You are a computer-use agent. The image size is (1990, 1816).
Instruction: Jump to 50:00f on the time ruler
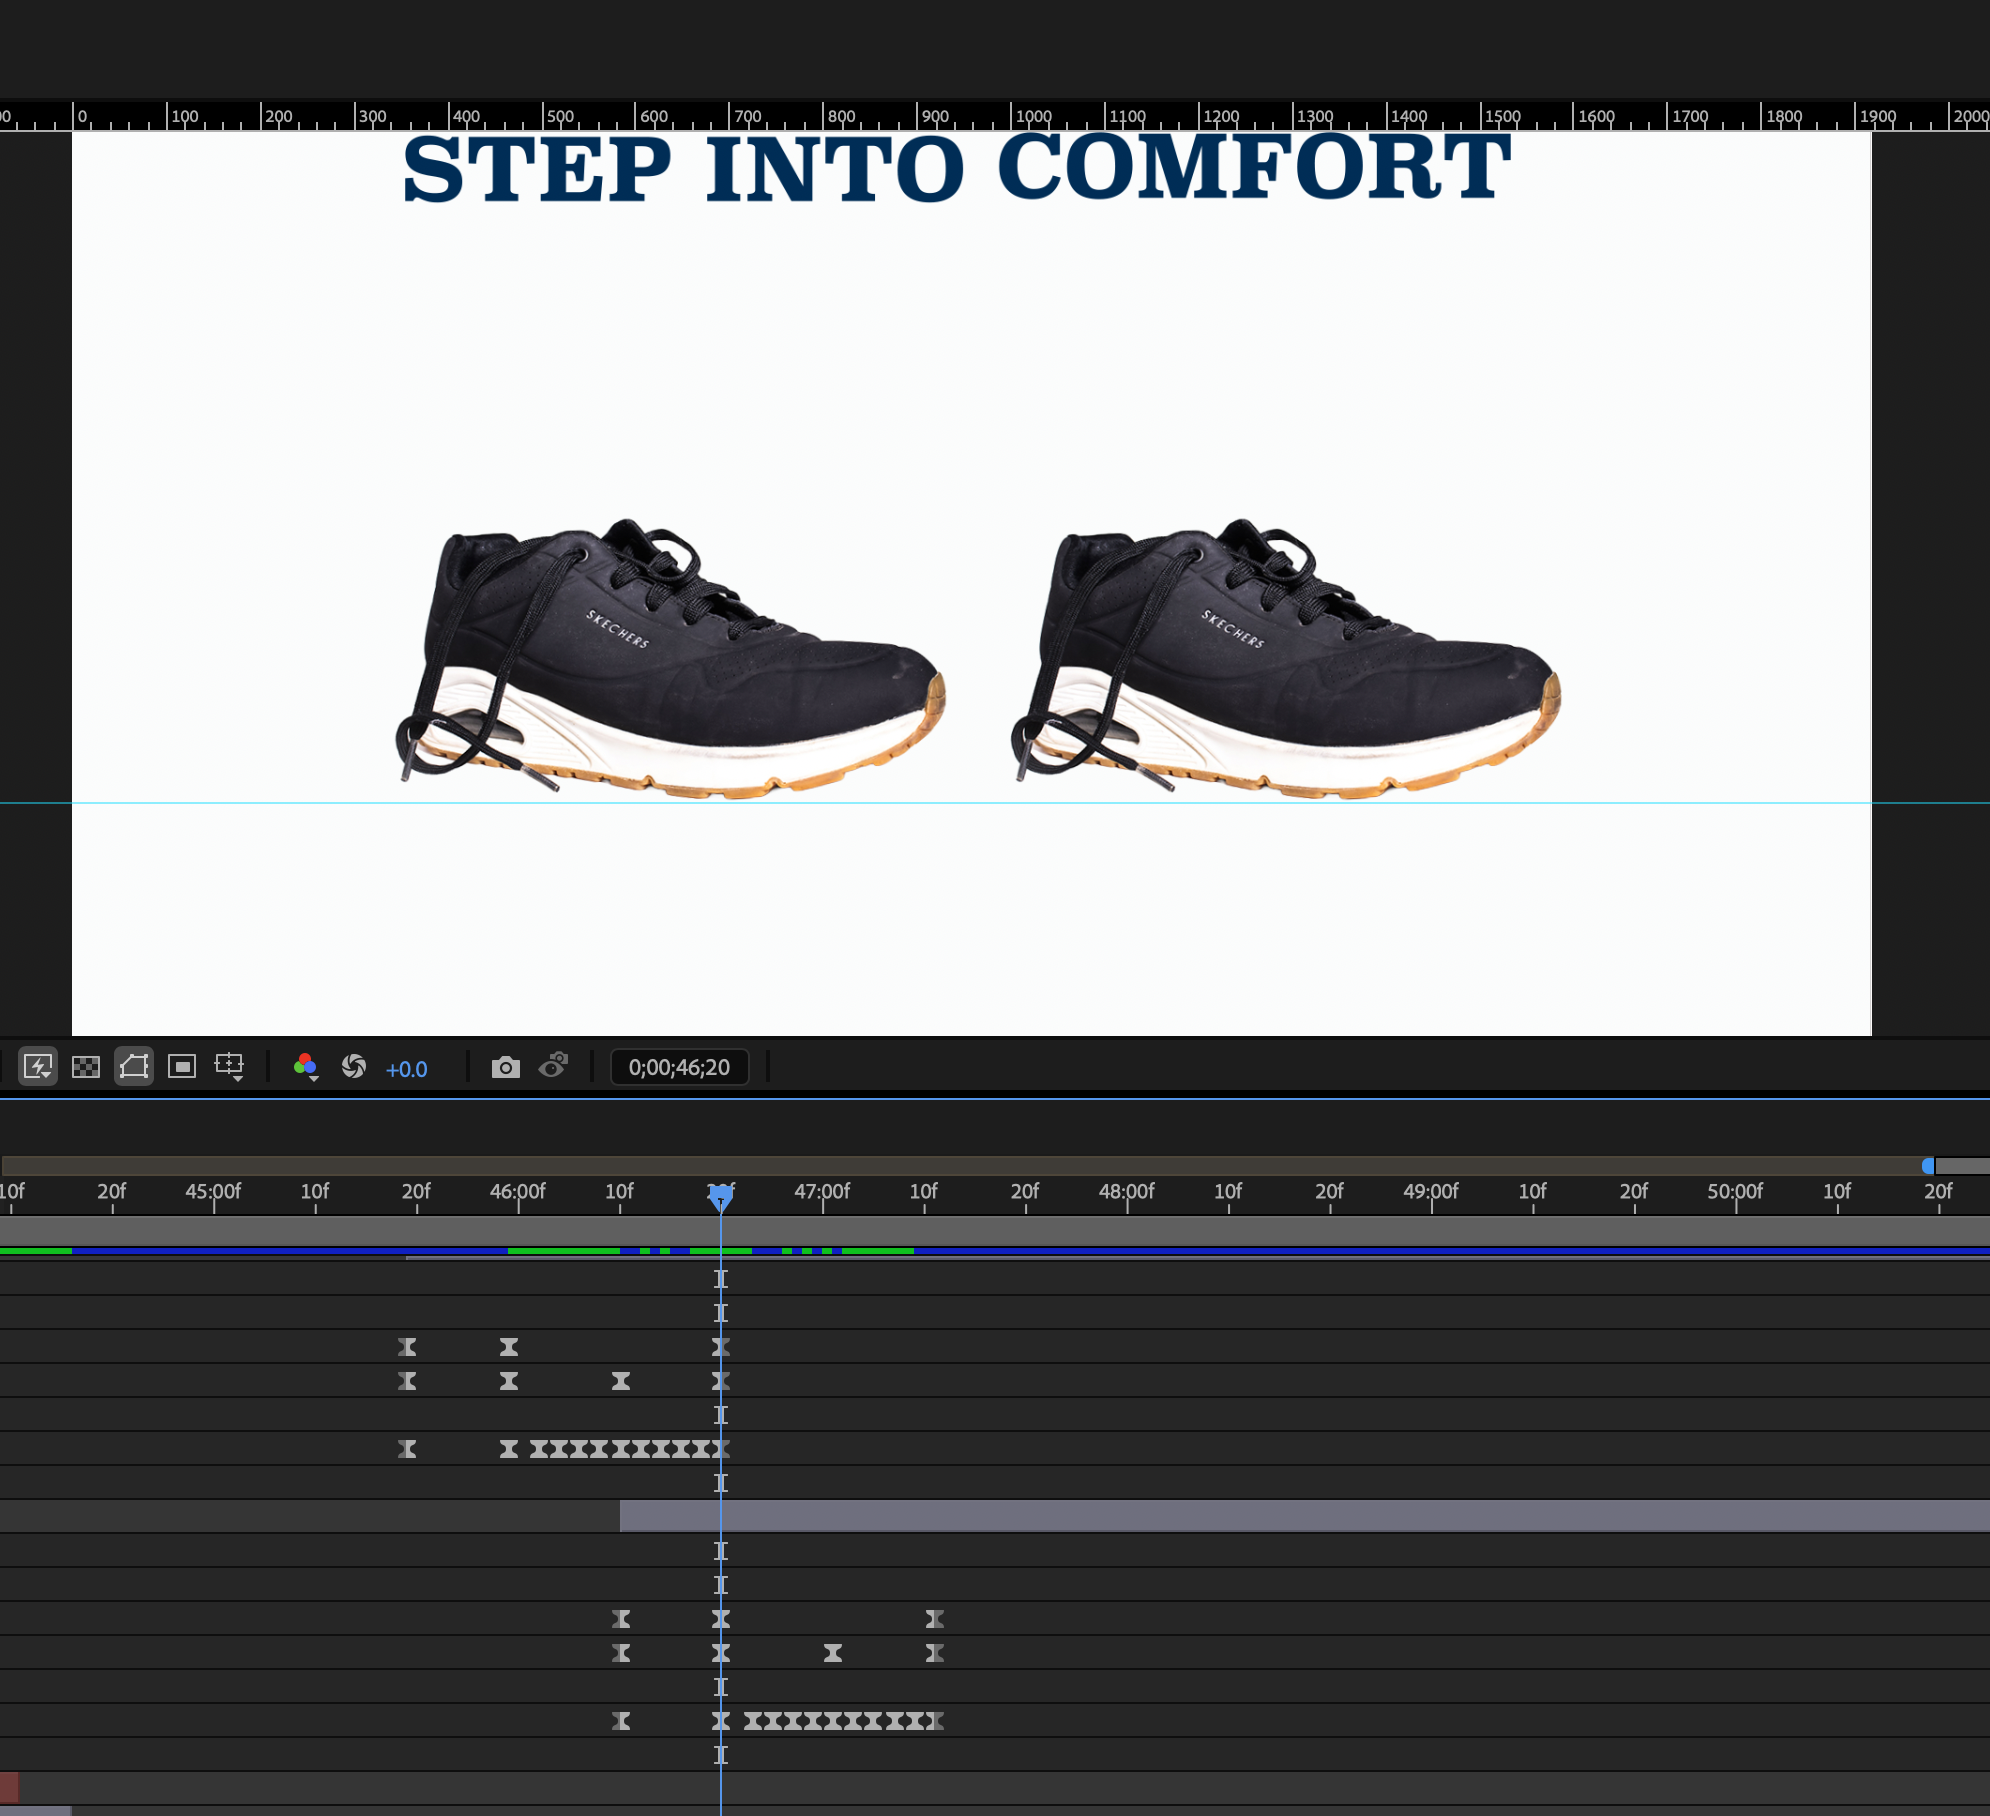pos(1736,1191)
